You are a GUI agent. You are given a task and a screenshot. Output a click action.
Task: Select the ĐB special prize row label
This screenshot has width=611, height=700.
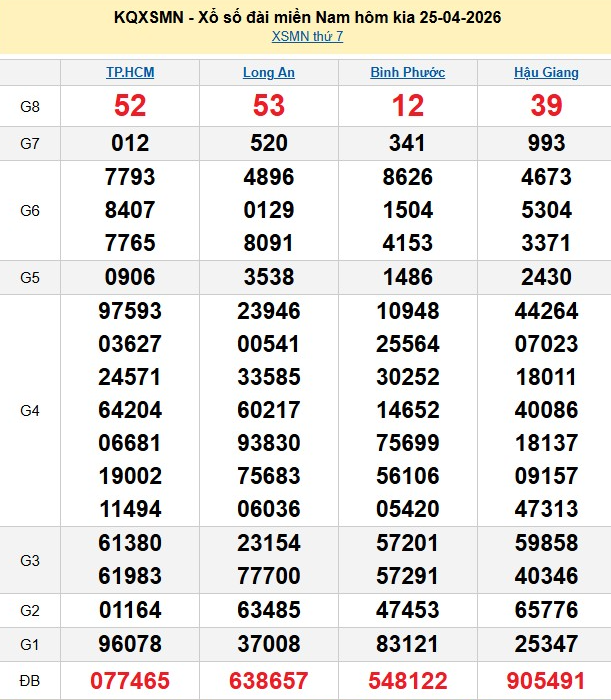point(30,681)
